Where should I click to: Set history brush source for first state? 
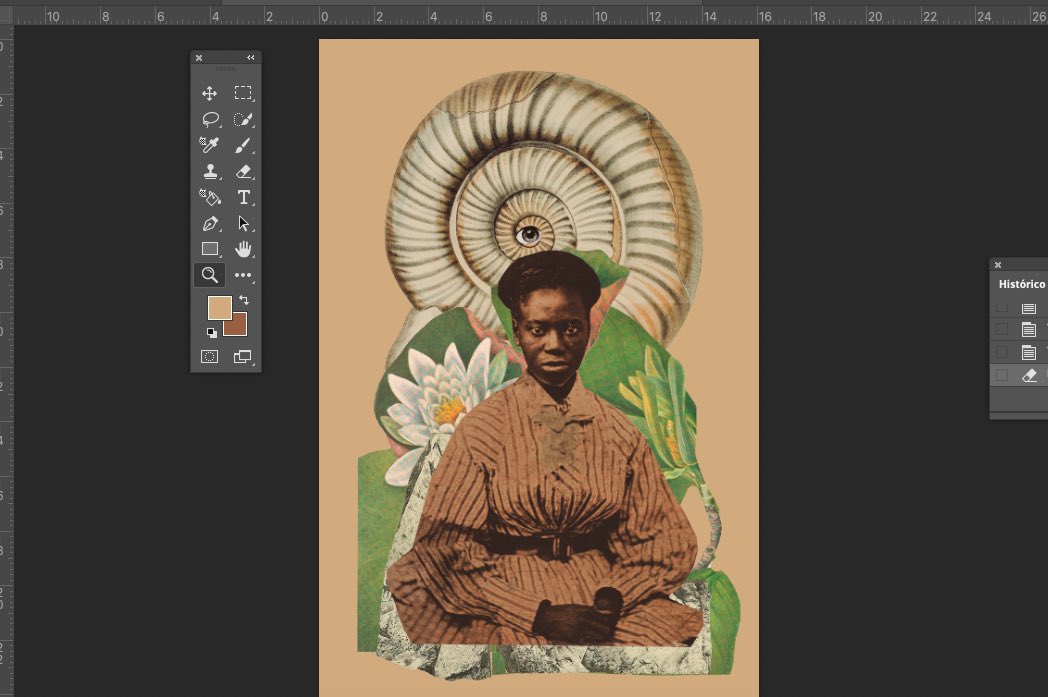point(1001,307)
